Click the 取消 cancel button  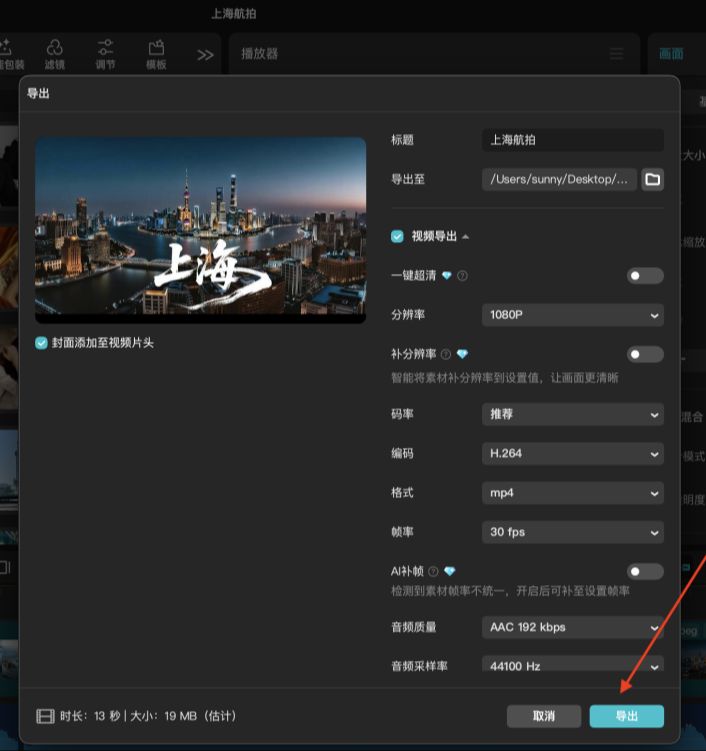[544, 716]
